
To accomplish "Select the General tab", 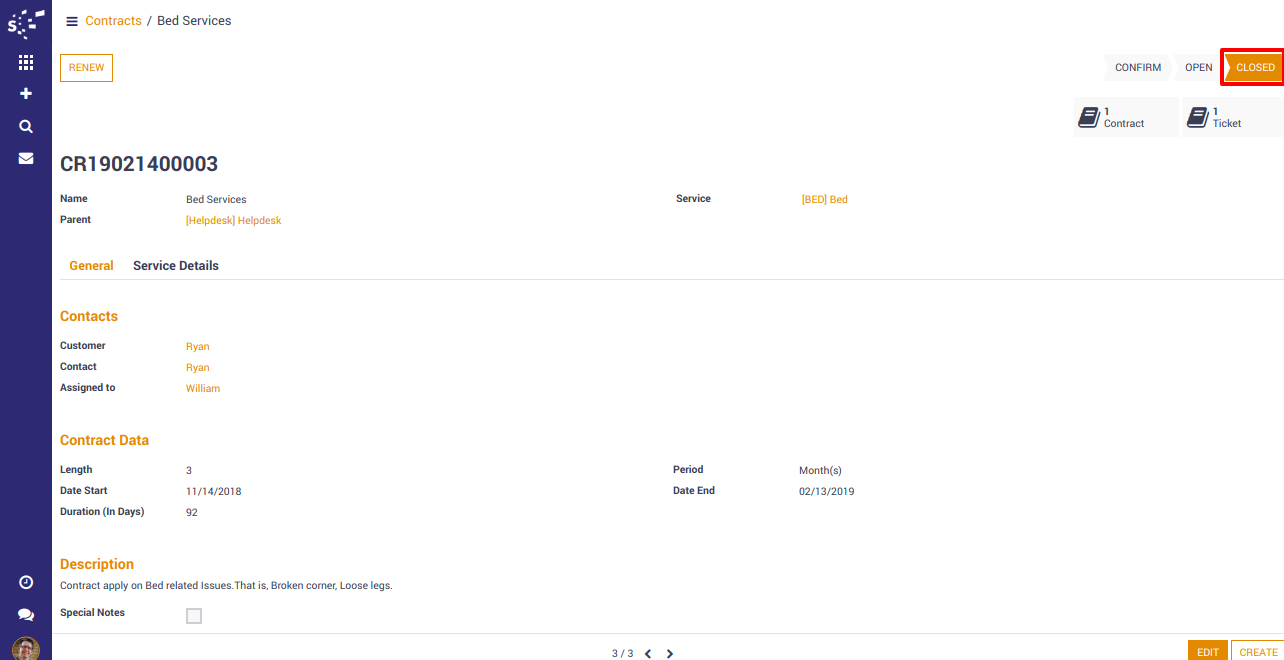I will click(91, 266).
